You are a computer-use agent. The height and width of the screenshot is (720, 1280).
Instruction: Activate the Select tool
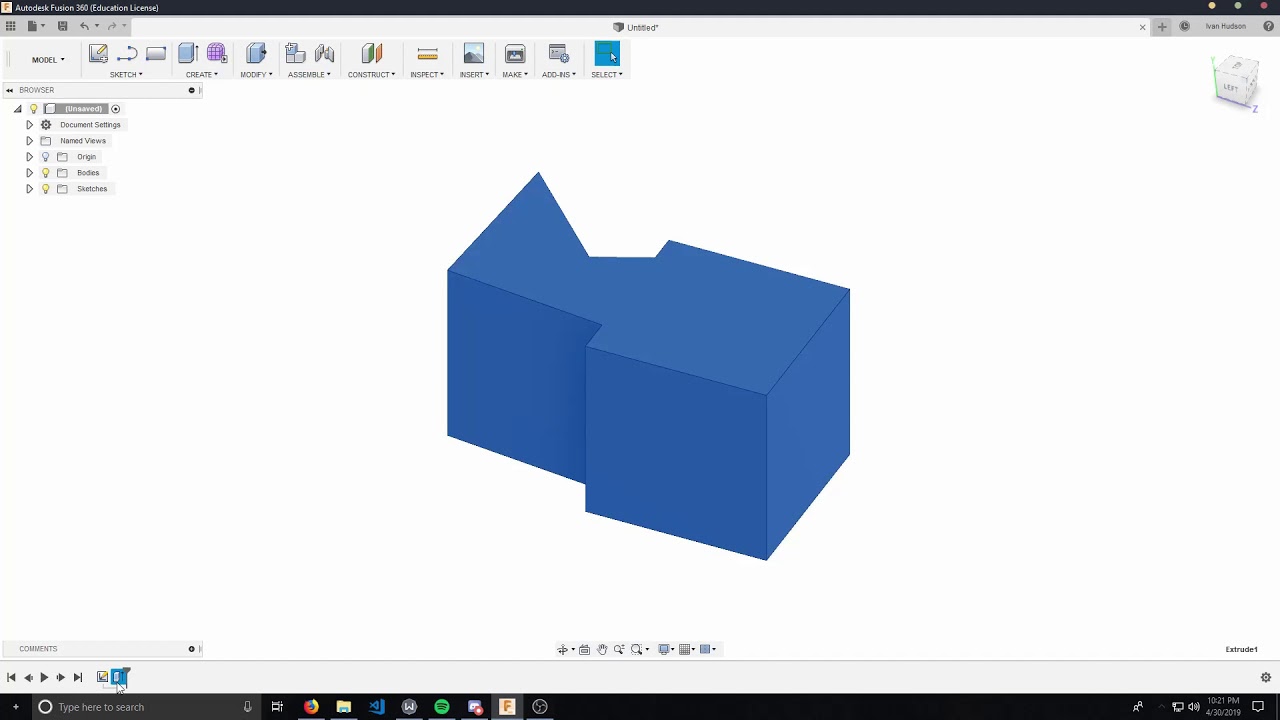coord(607,54)
